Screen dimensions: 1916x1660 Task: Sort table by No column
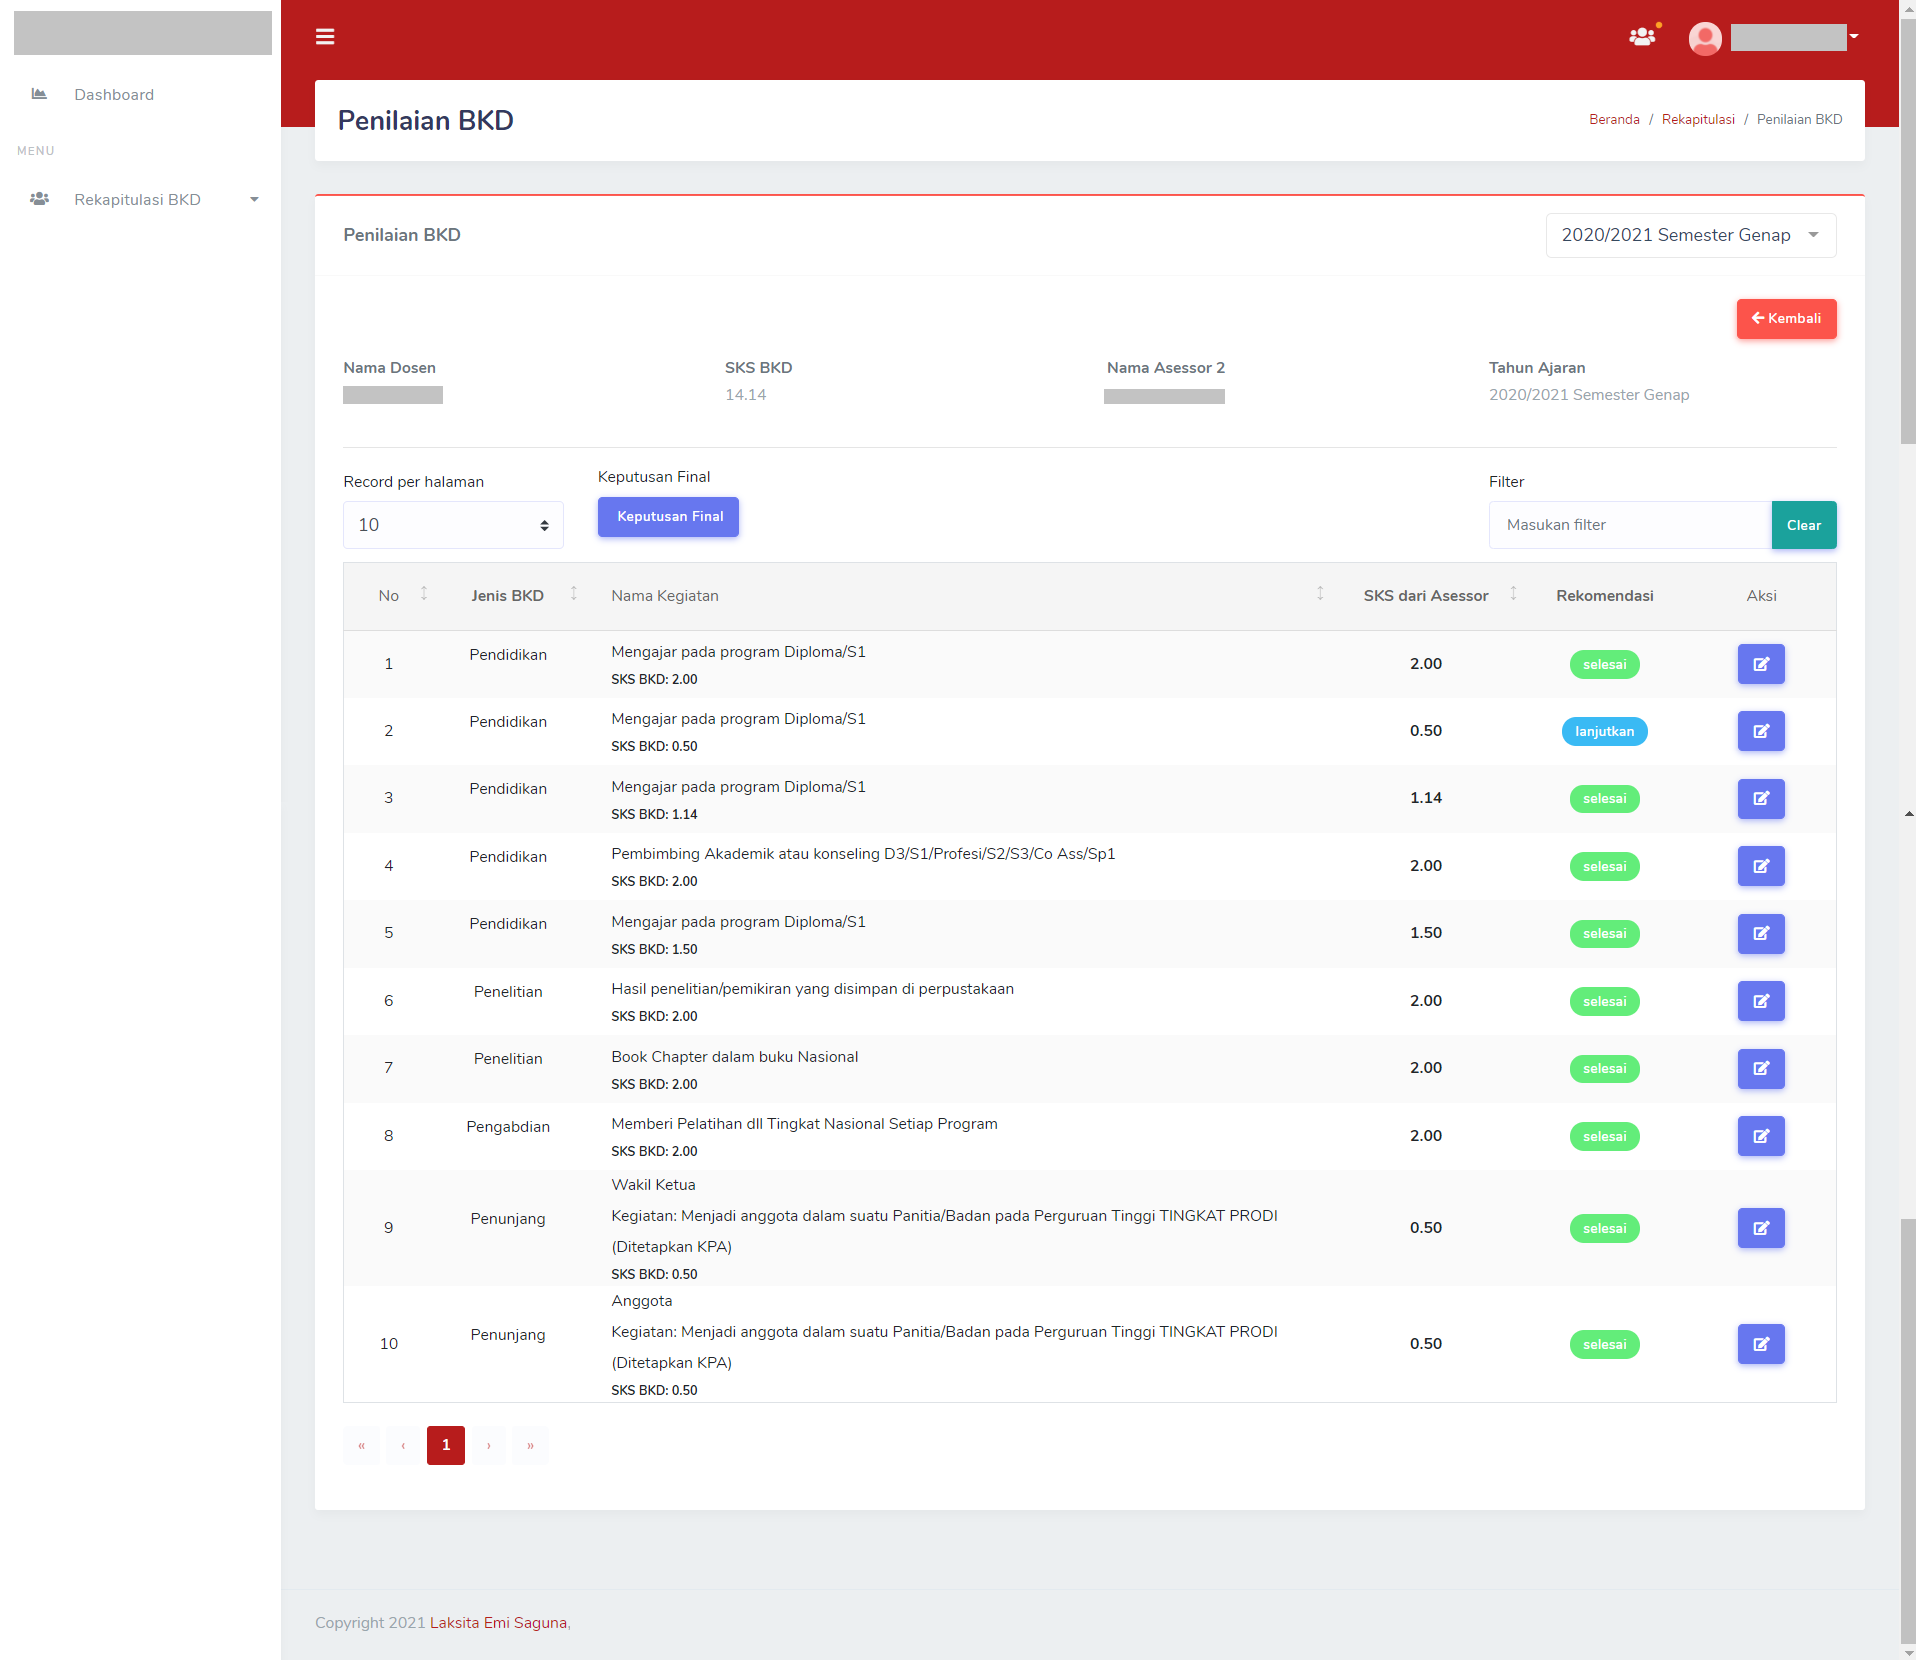point(424,594)
